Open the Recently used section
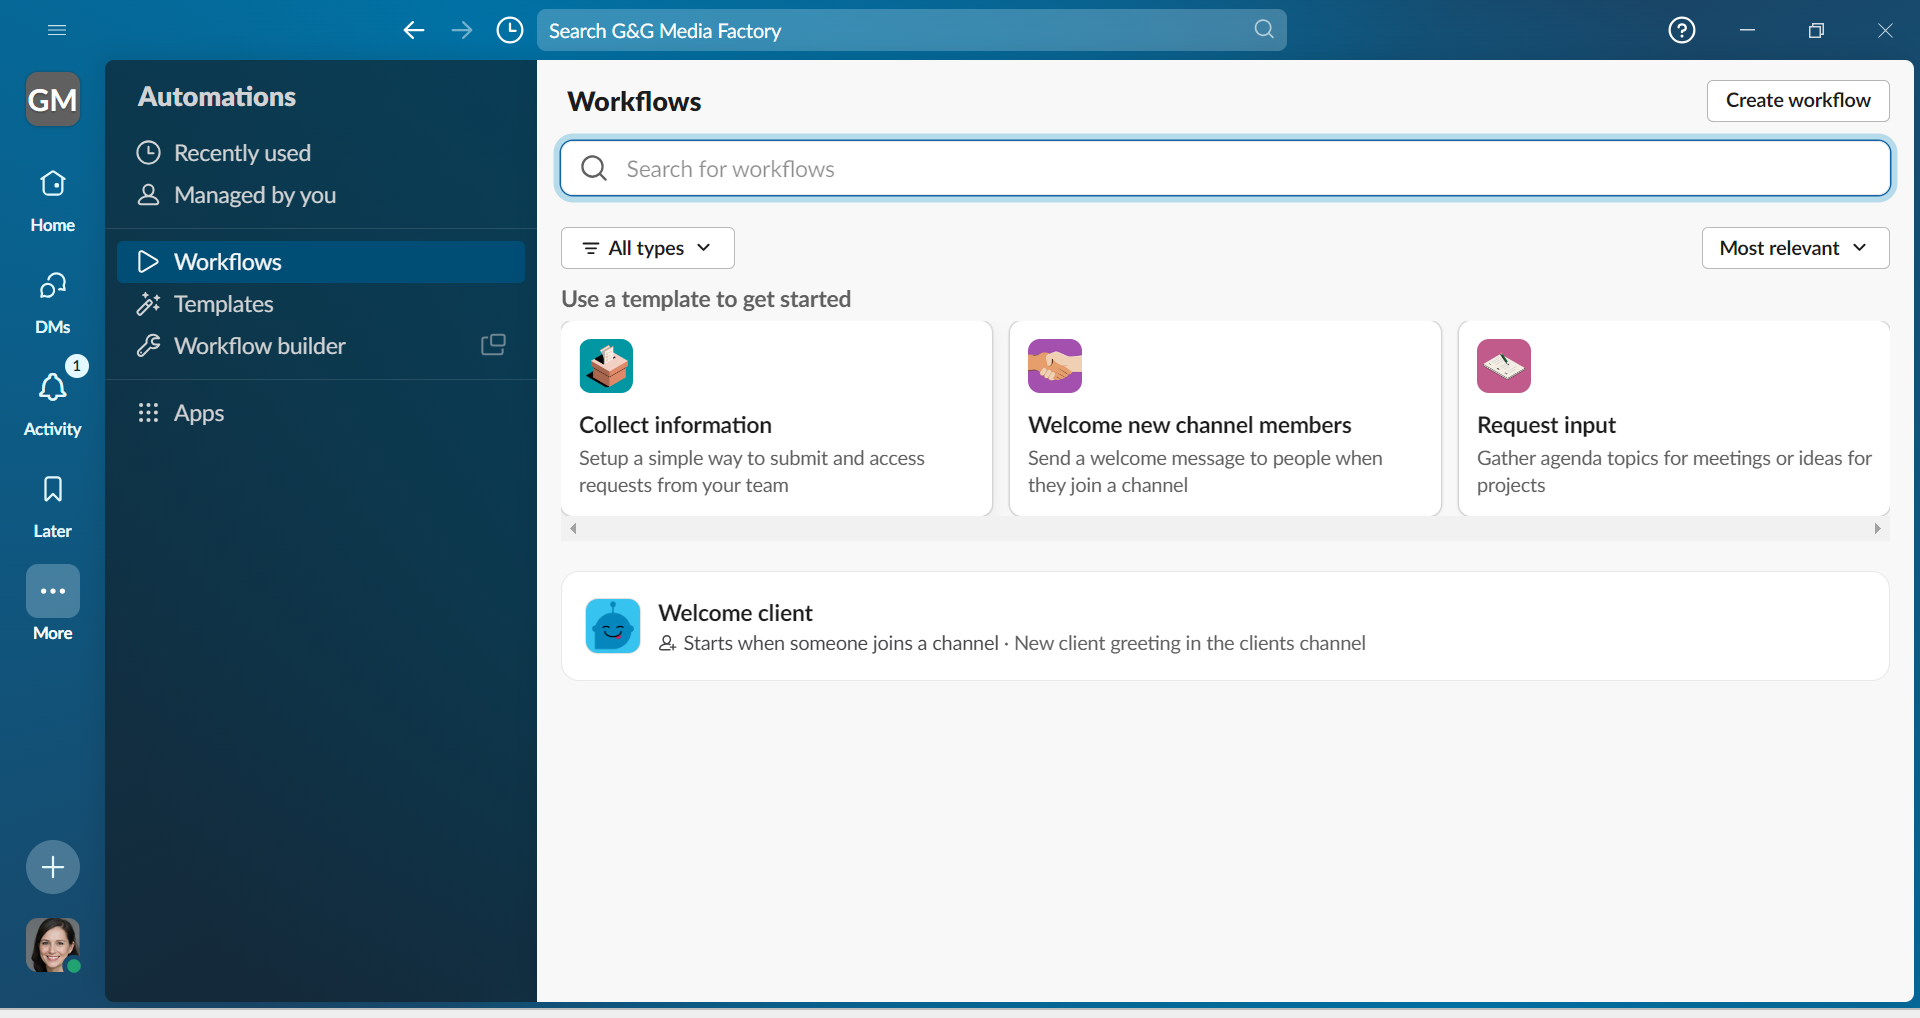The image size is (1920, 1018). (x=242, y=152)
